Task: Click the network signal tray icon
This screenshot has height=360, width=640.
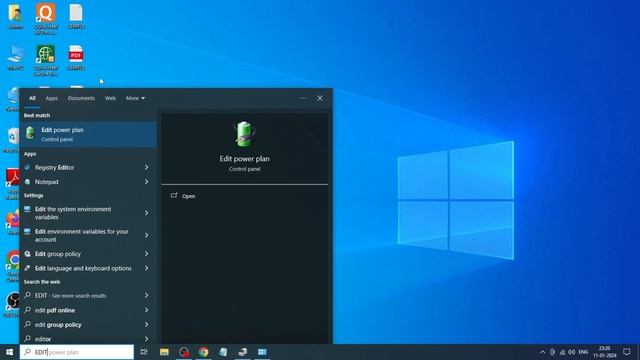Action: [562, 352]
